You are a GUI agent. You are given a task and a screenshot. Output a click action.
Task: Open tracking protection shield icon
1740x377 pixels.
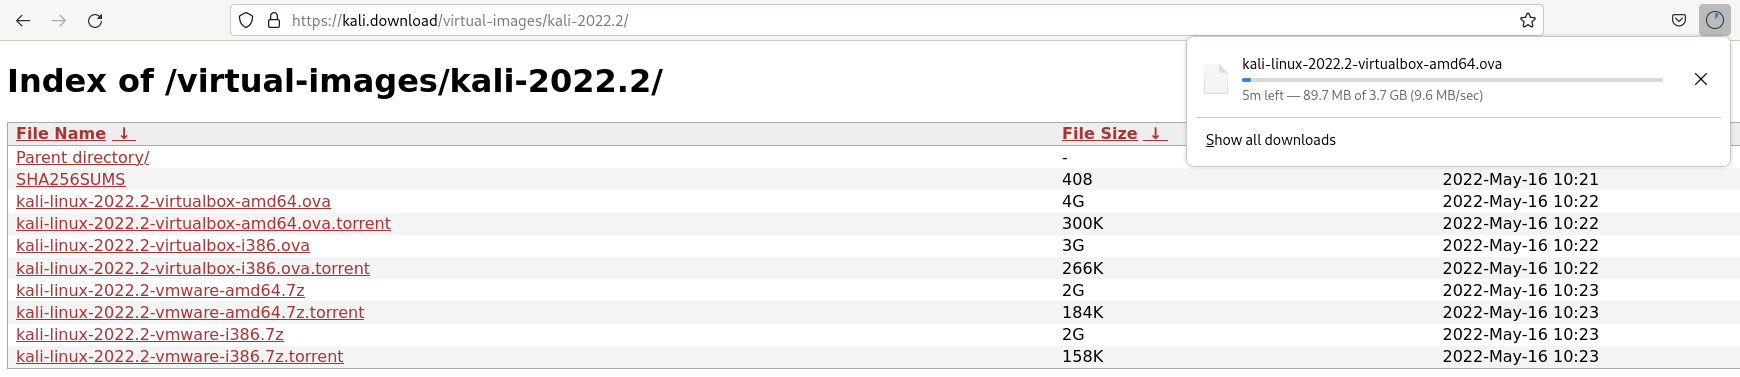tap(246, 20)
